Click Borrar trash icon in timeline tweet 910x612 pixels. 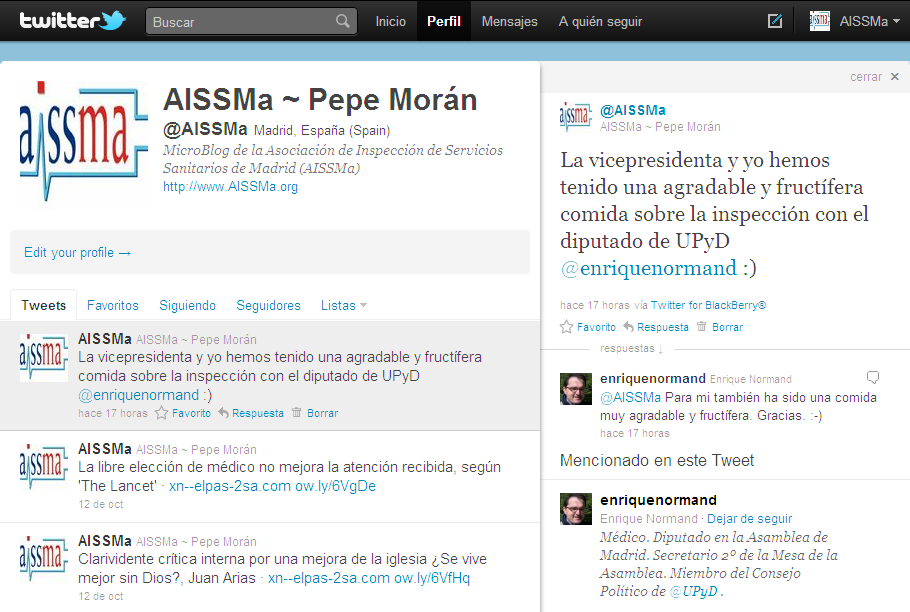tap(297, 412)
